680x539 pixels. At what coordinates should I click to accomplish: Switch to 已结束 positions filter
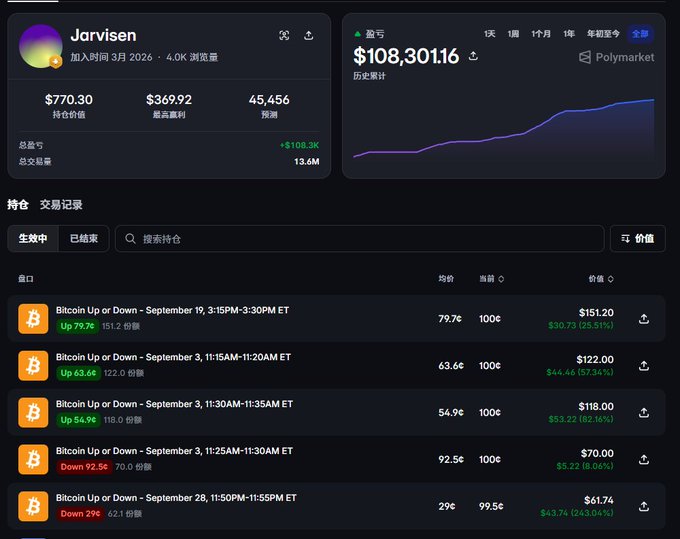(x=84, y=238)
